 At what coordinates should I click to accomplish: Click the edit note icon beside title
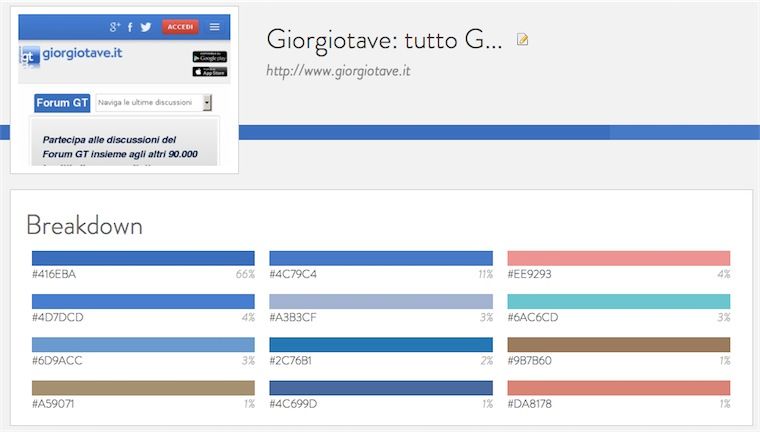[x=522, y=40]
